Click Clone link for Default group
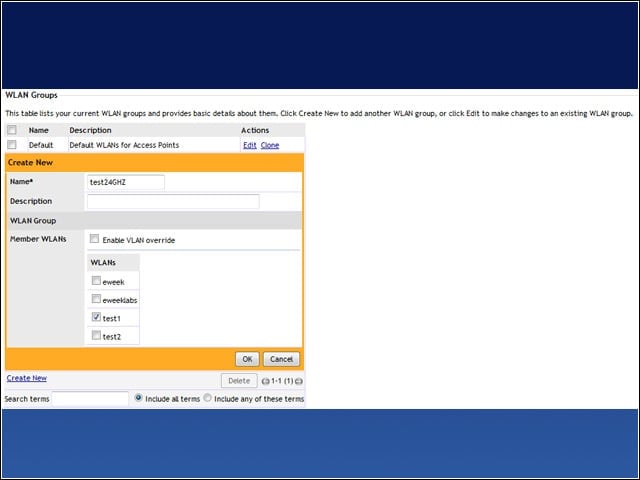 (x=270, y=145)
